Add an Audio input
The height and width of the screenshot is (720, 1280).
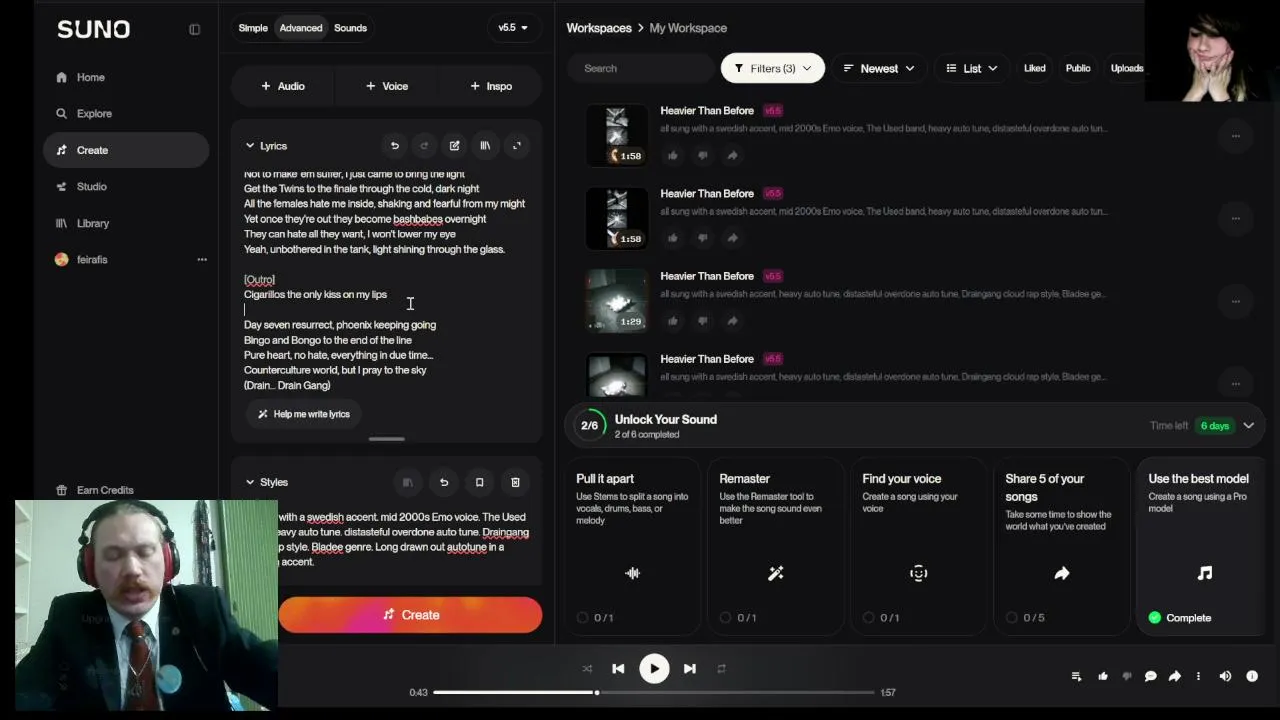283,86
